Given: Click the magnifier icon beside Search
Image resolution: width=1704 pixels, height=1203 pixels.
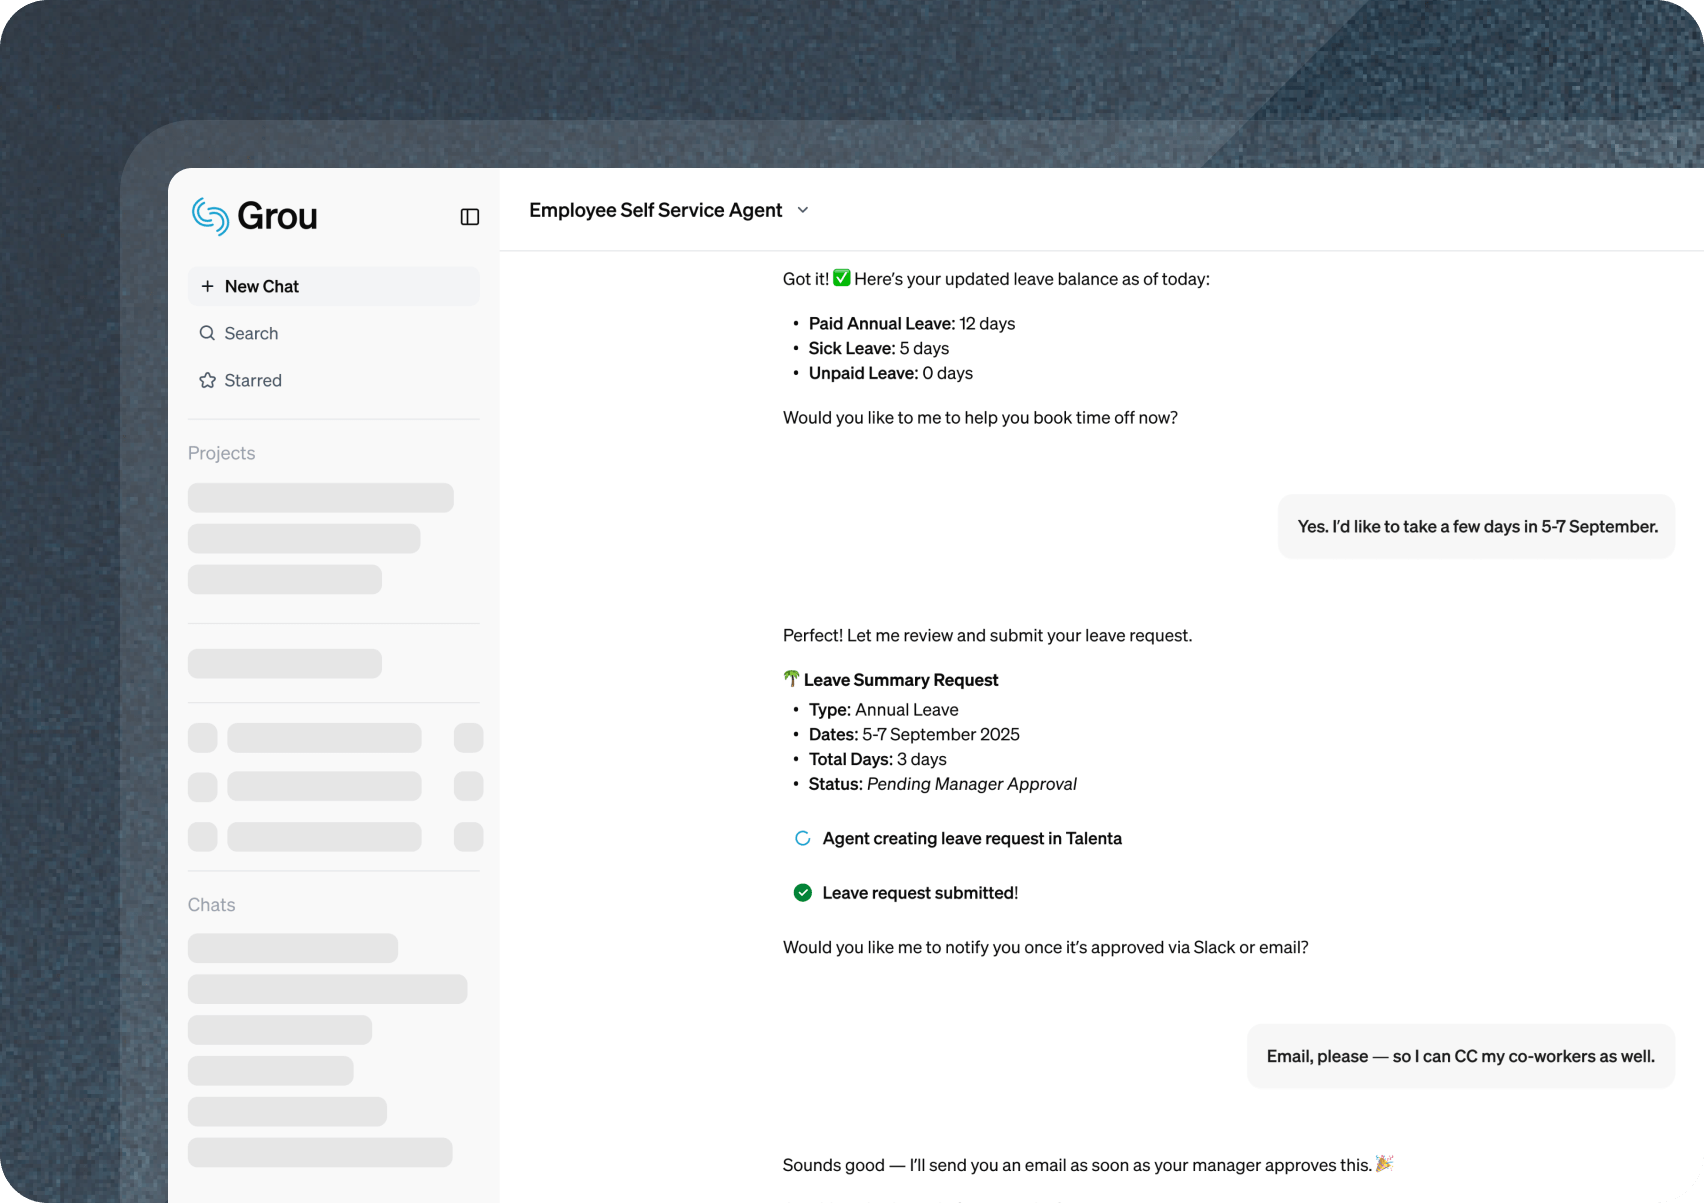Looking at the screenshot, I should tap(207, 333).
